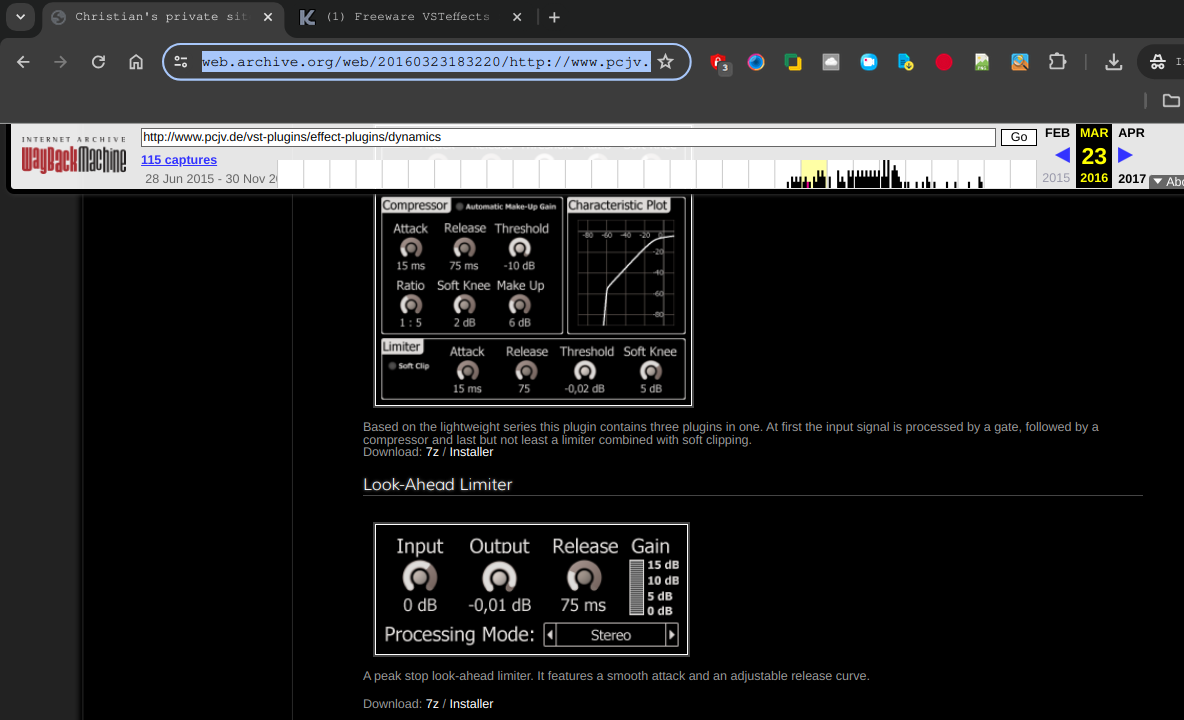Click the Characteristic Plot graph

626,273
